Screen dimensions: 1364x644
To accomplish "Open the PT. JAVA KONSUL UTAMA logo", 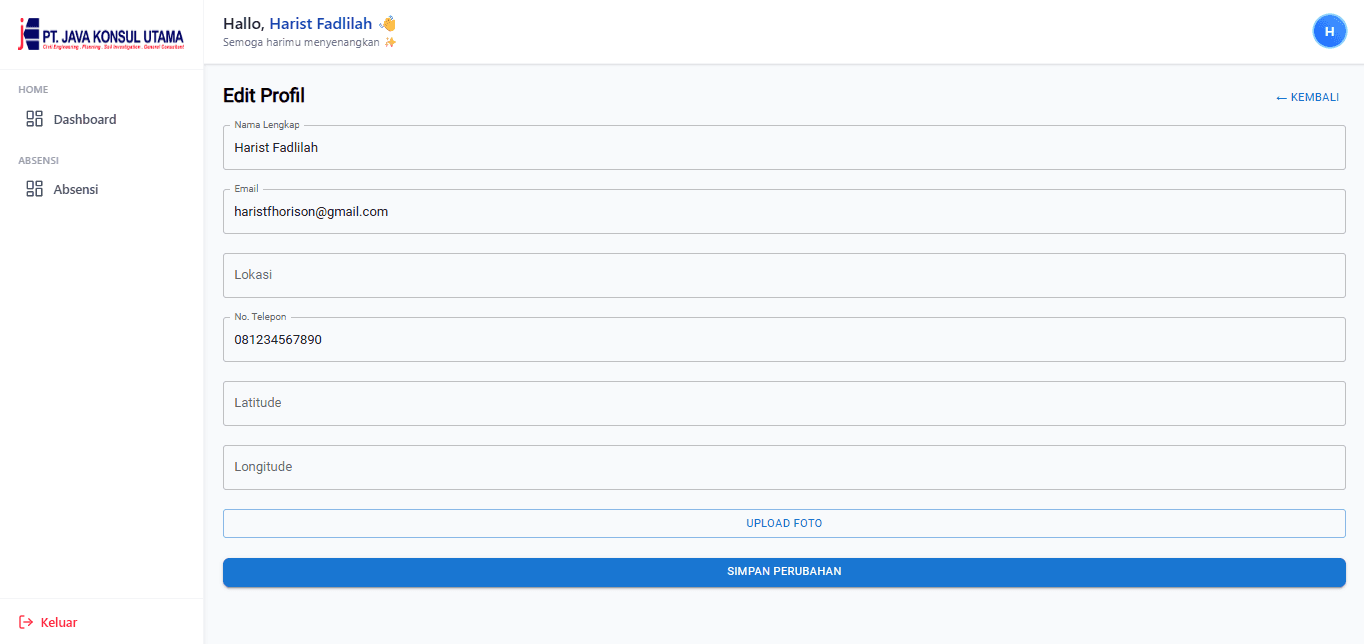I will [x=100, y=33].
